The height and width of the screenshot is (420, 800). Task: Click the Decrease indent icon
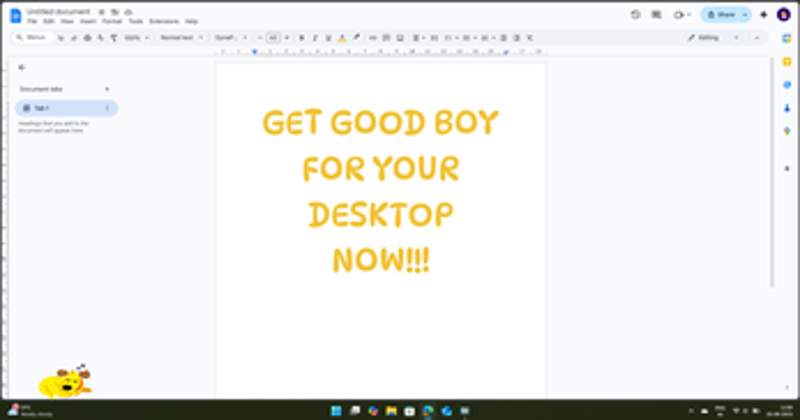(x=503, y=38)
